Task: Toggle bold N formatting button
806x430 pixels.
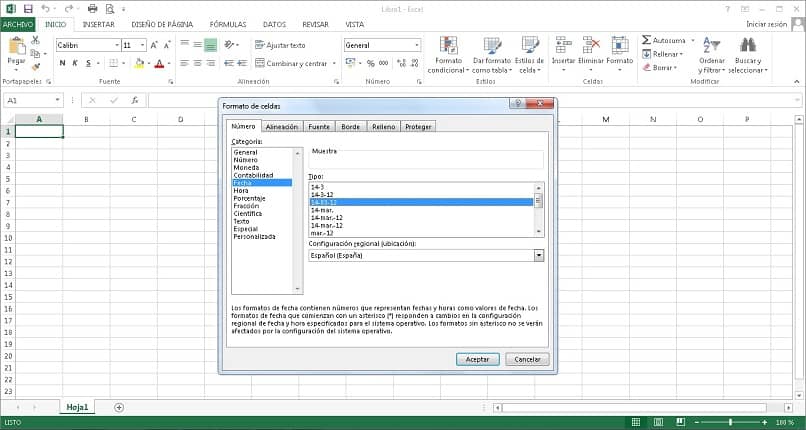Action: pos(62,63)
